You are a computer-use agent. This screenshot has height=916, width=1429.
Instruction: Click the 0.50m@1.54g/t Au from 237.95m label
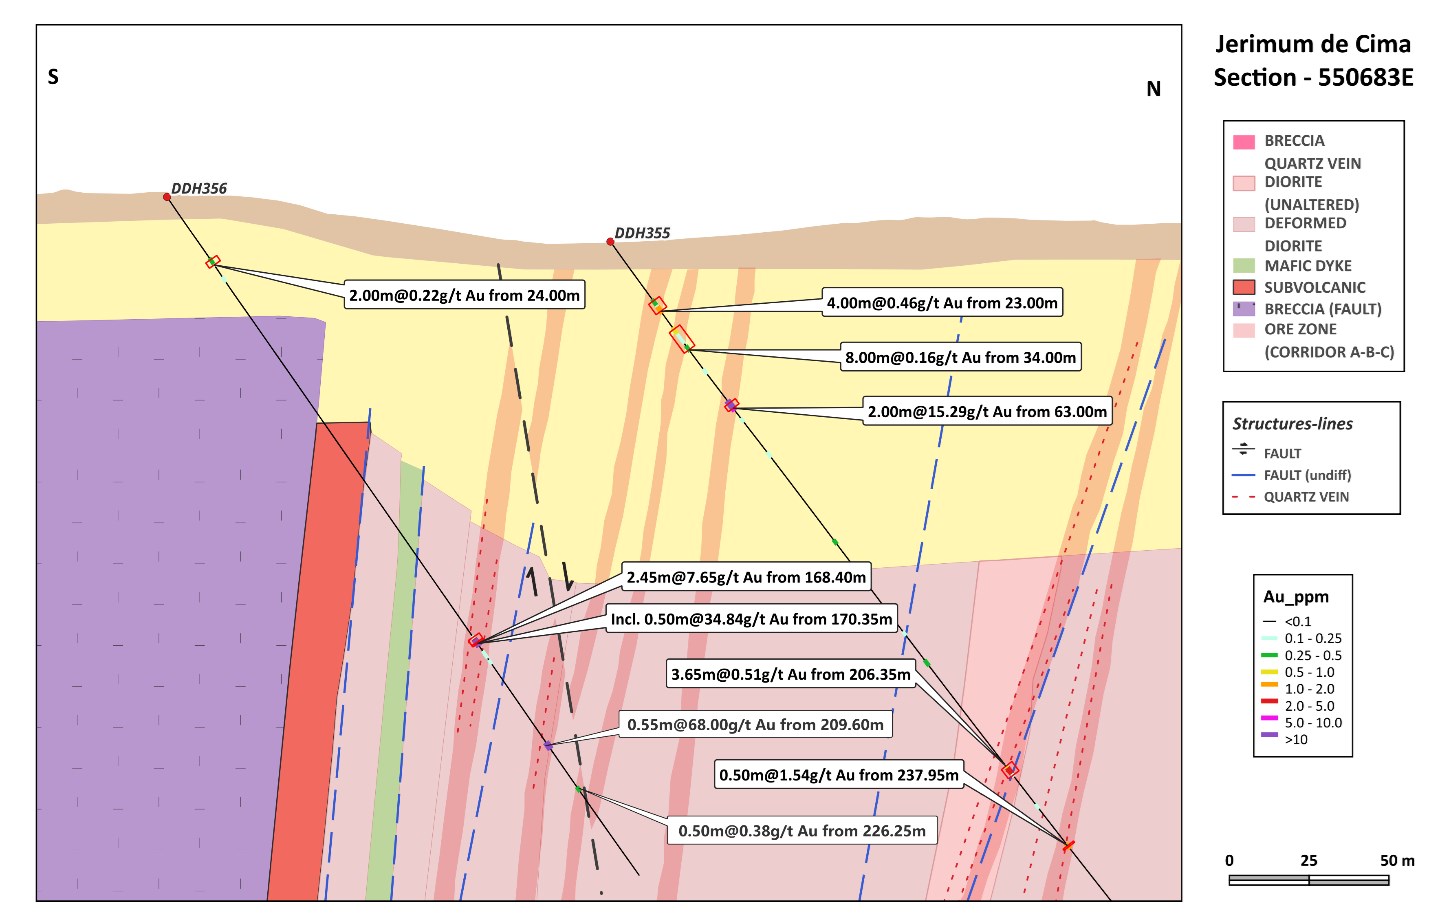point(838,775)
